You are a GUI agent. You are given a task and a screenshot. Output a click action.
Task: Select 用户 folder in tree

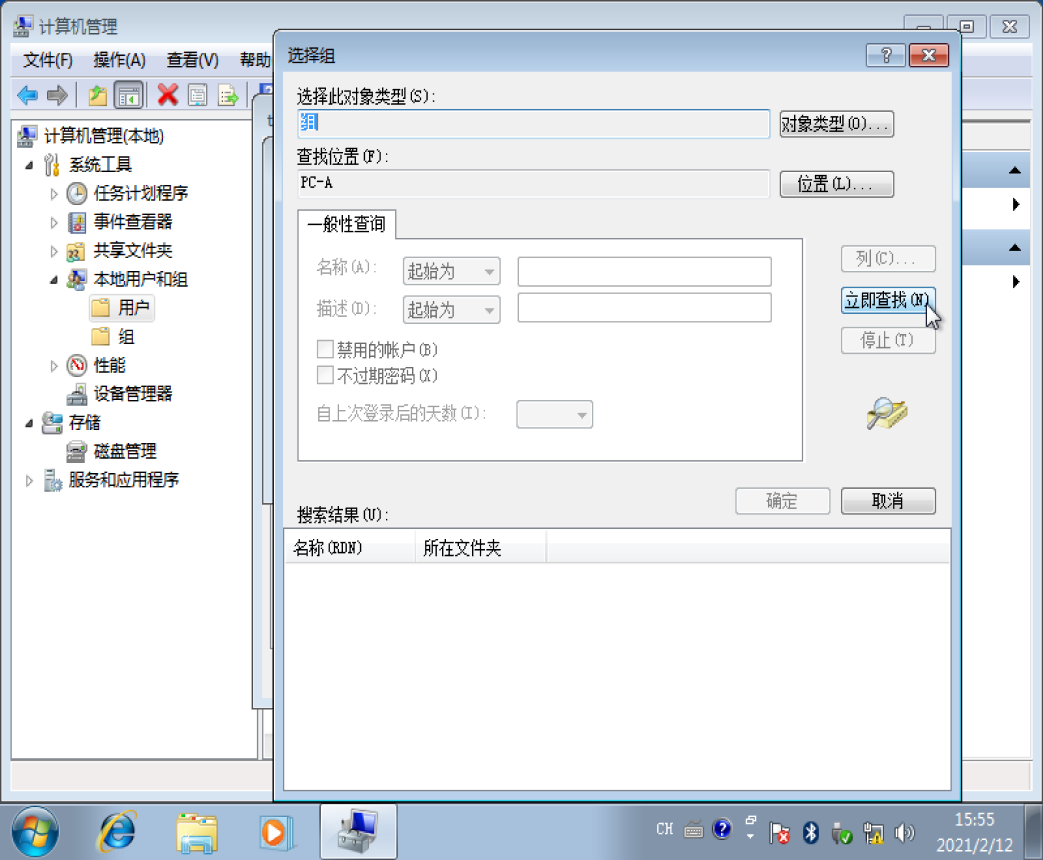click(121, 307)
